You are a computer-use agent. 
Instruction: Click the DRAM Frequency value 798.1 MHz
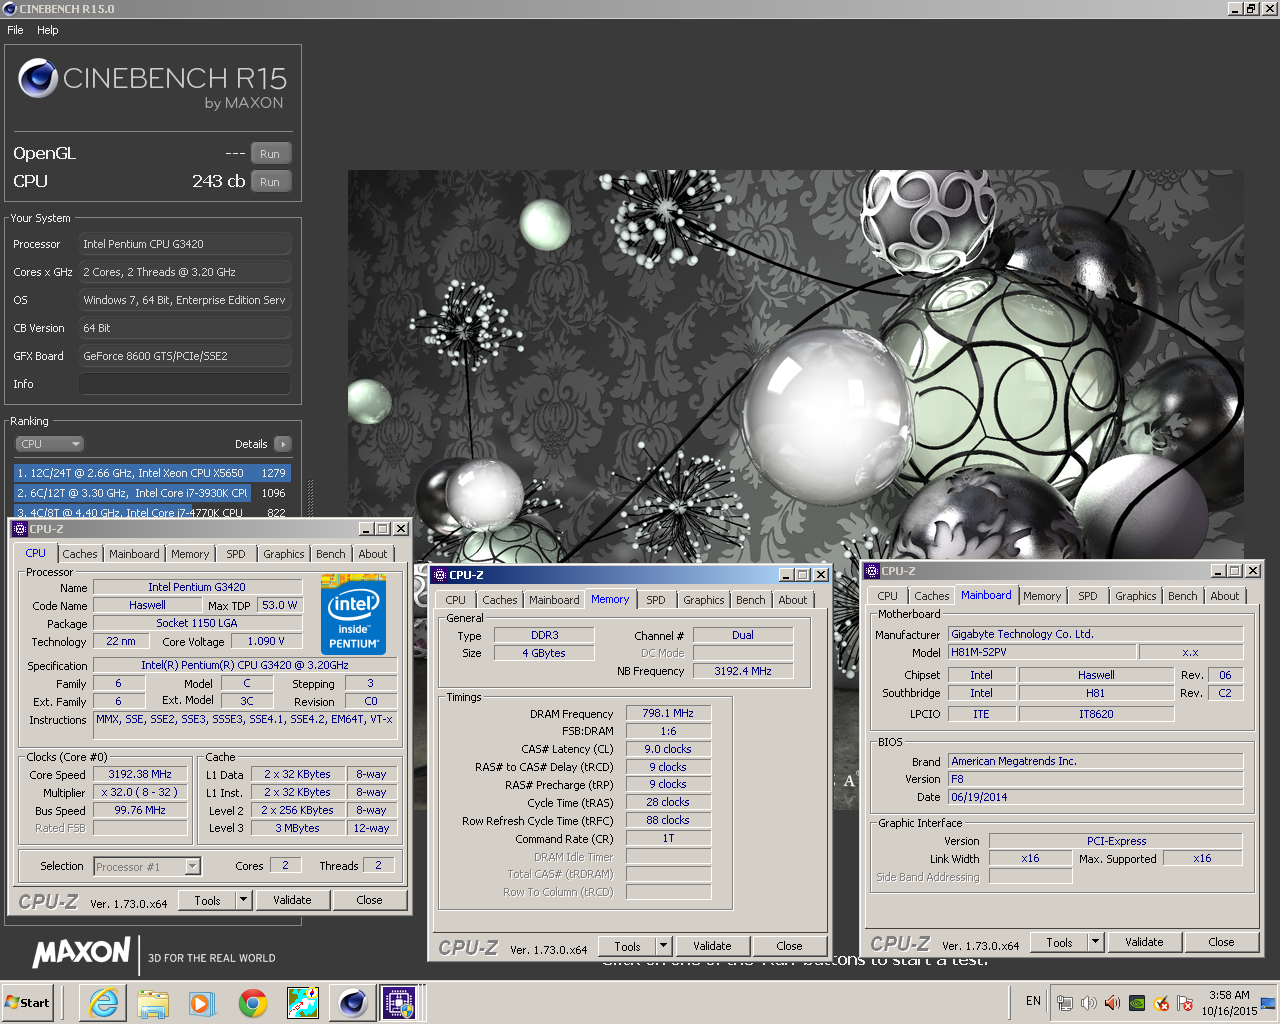[668, 713]
